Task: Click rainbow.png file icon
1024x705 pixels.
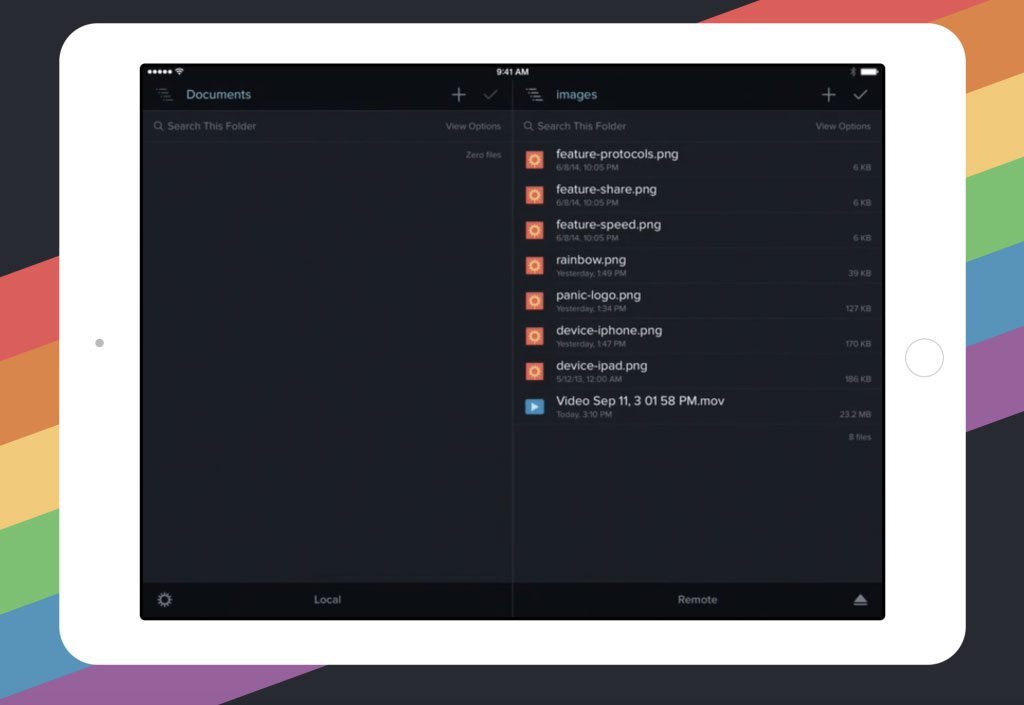Action: 534,266
